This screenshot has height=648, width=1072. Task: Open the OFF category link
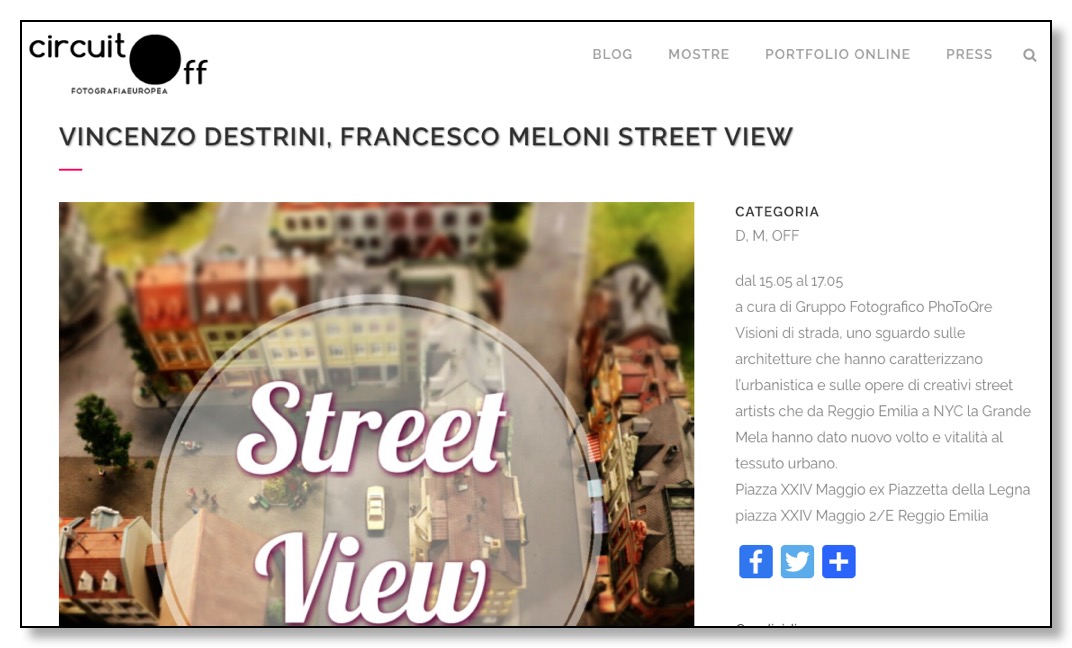pyautogui.click(x=785, y=236)
